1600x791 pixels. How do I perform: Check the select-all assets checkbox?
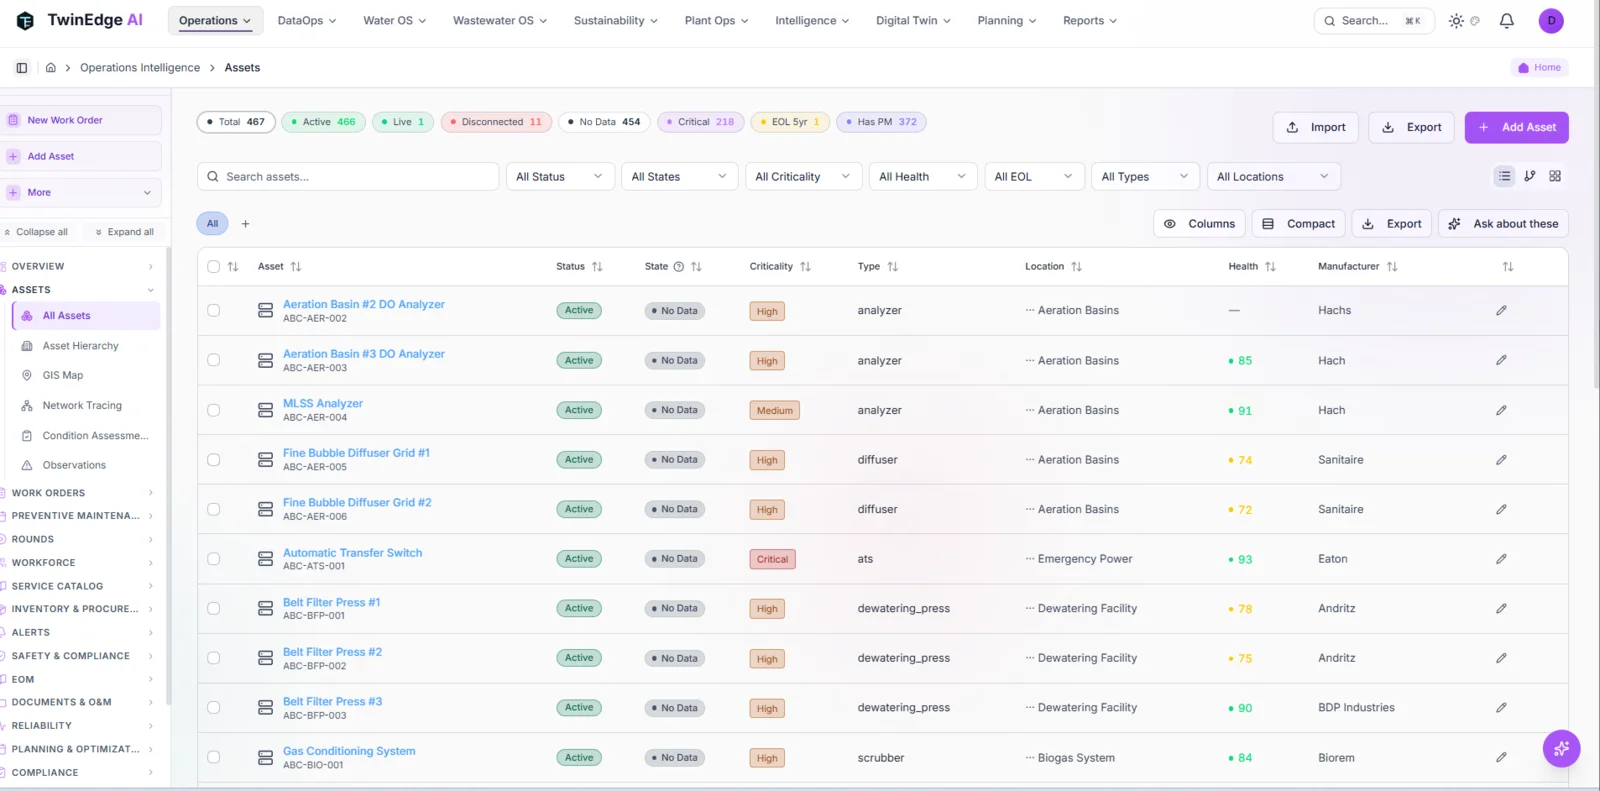tap(213, 267)
